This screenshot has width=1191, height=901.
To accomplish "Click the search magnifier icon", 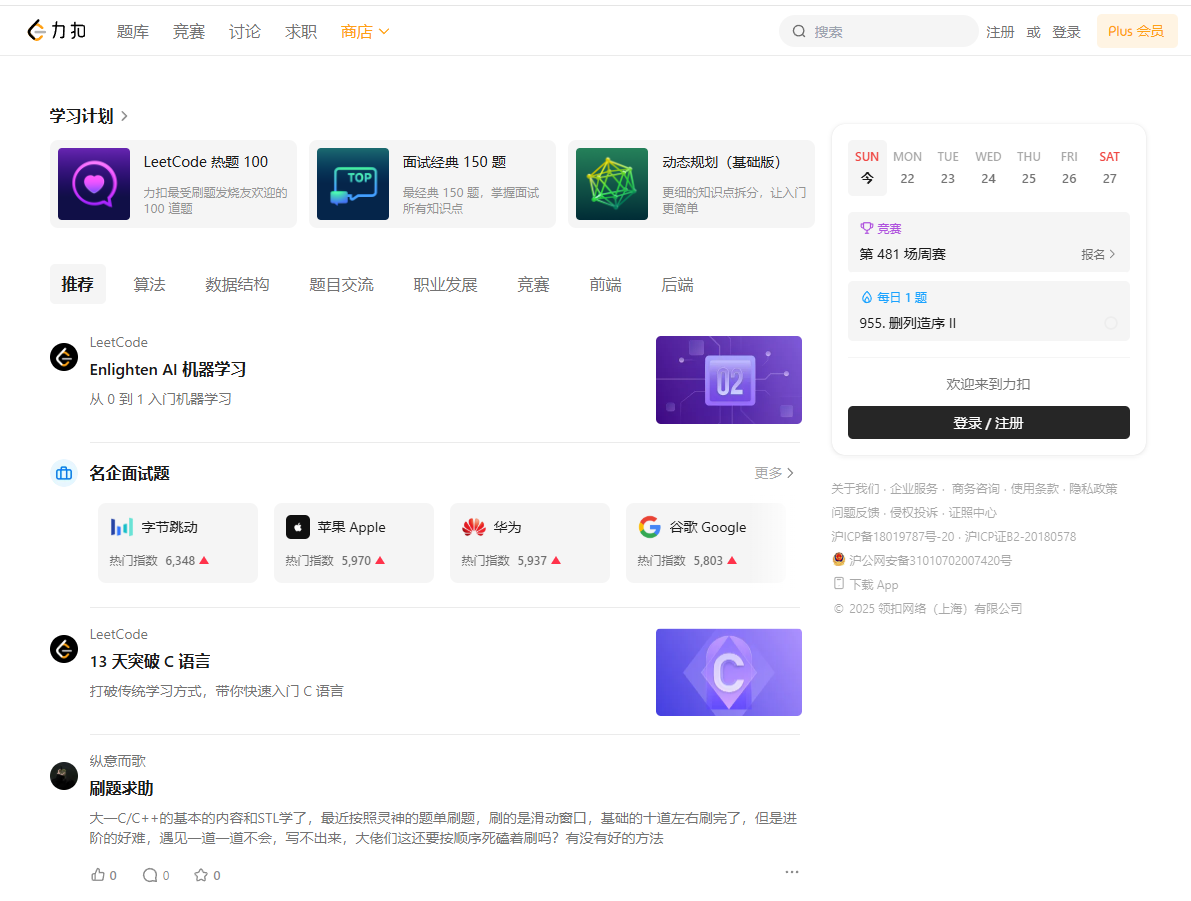I will (x=798, y=31).
